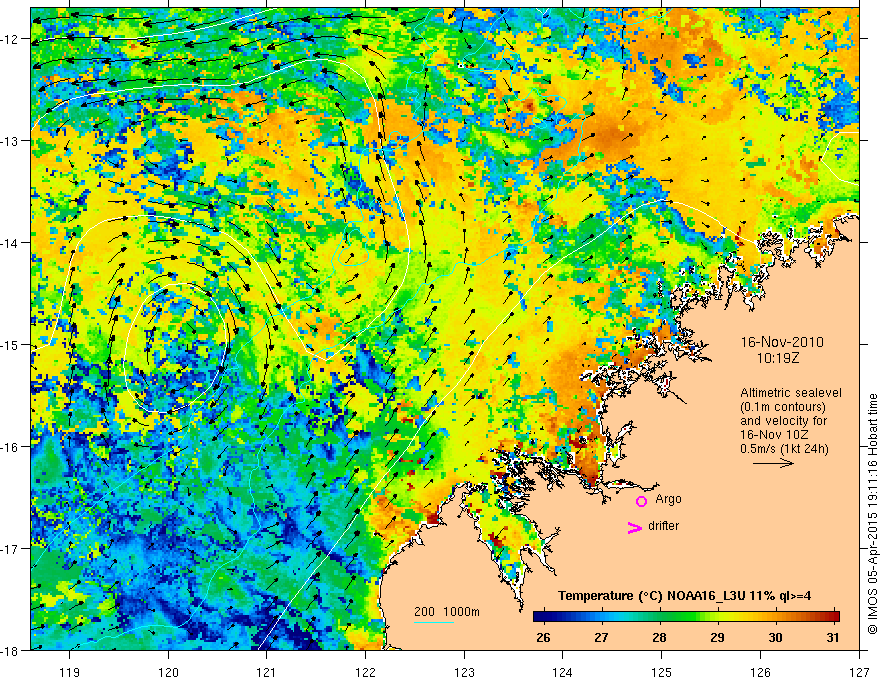Click the date text 16-Nov-2010
Image resolution: width=880 pixels, height=680 pixels.
coord(782,342)
